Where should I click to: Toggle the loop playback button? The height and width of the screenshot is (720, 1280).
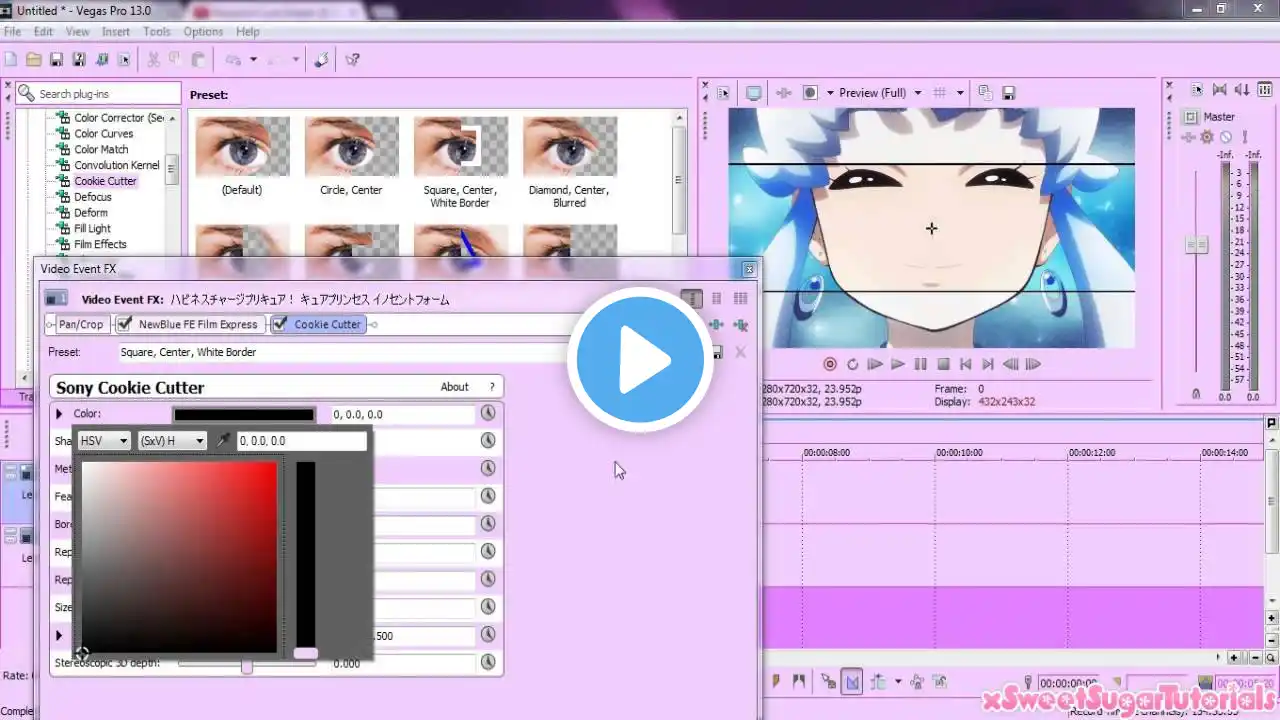coord(852,364)
